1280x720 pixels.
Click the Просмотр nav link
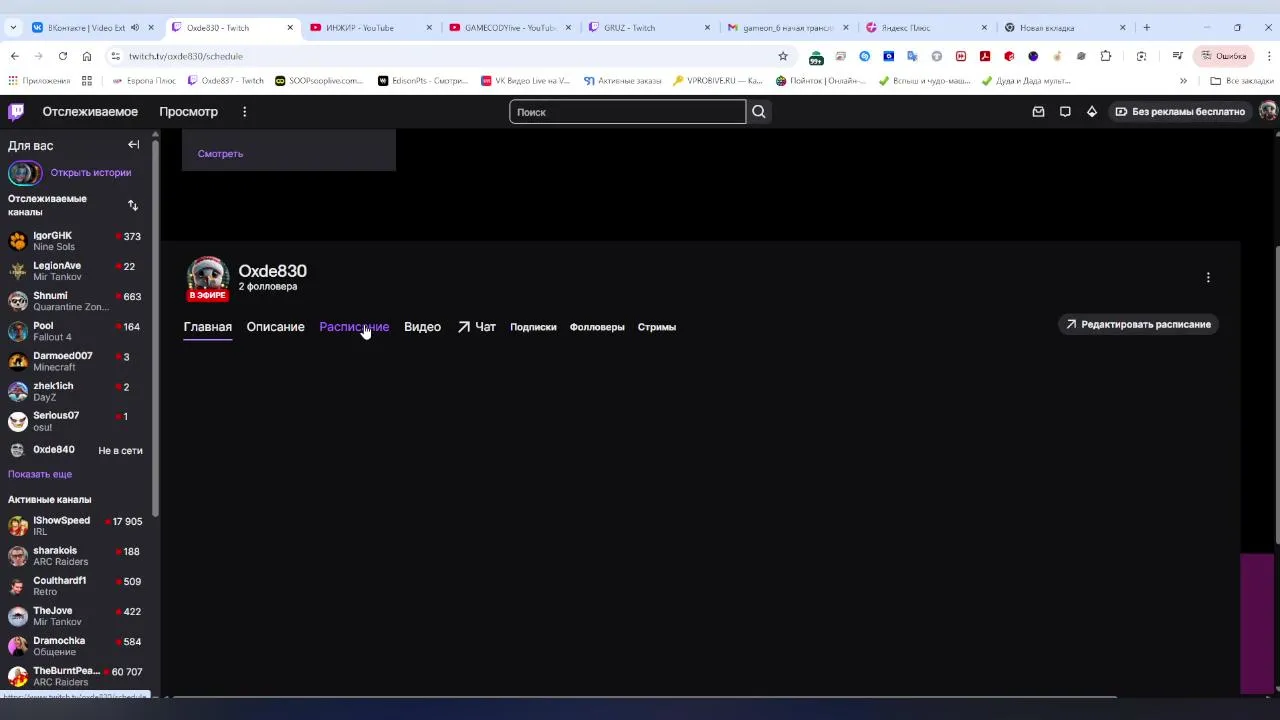tap(188, 112)
